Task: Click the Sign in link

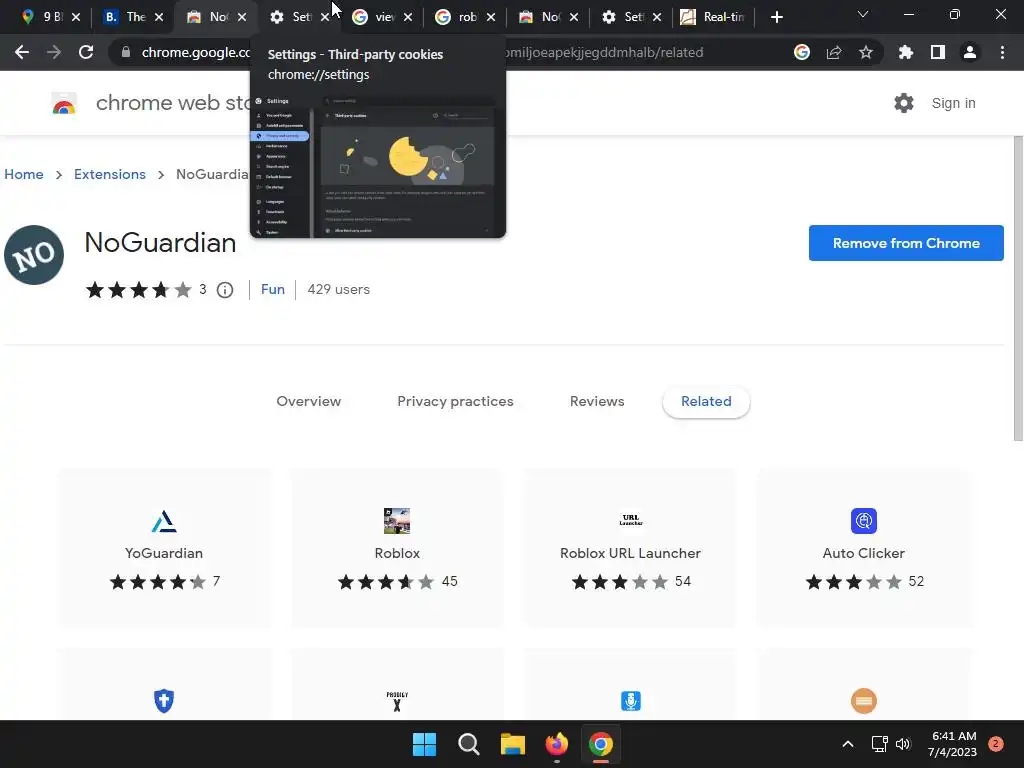Action: pyautogui.click(x=953, y=103)
